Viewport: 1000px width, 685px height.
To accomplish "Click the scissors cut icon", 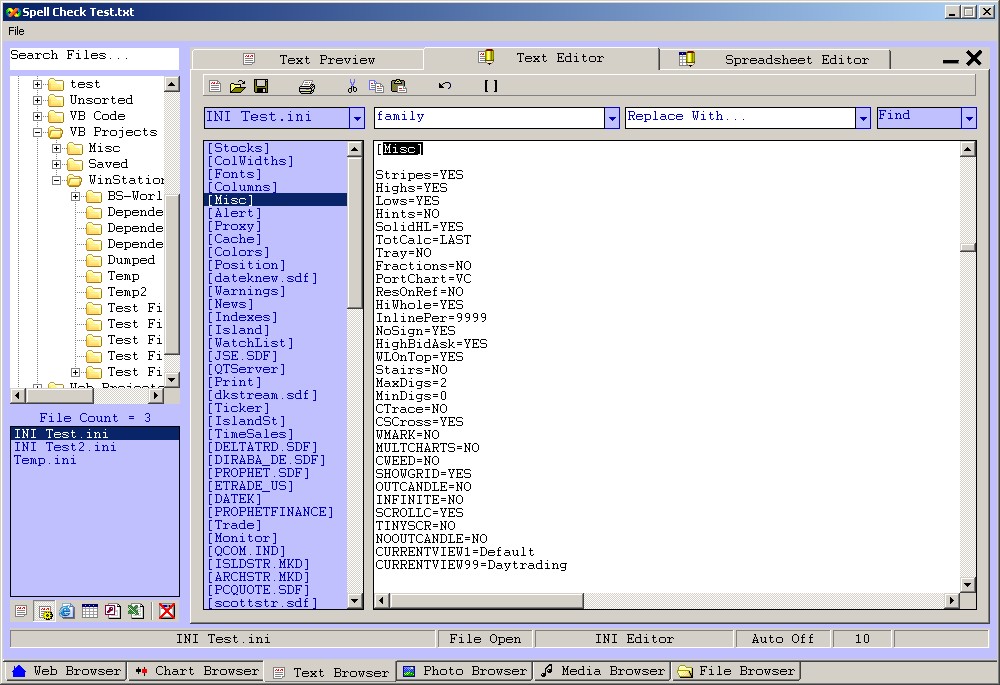I will (352, 86).
